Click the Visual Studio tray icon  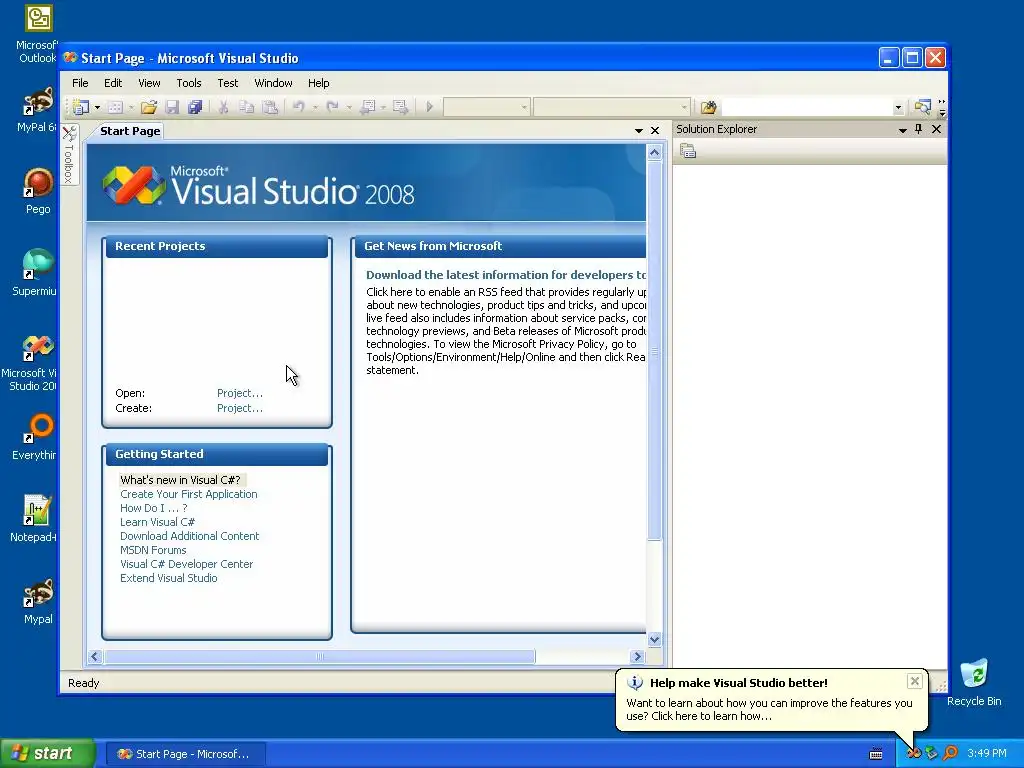pos(914,754)
